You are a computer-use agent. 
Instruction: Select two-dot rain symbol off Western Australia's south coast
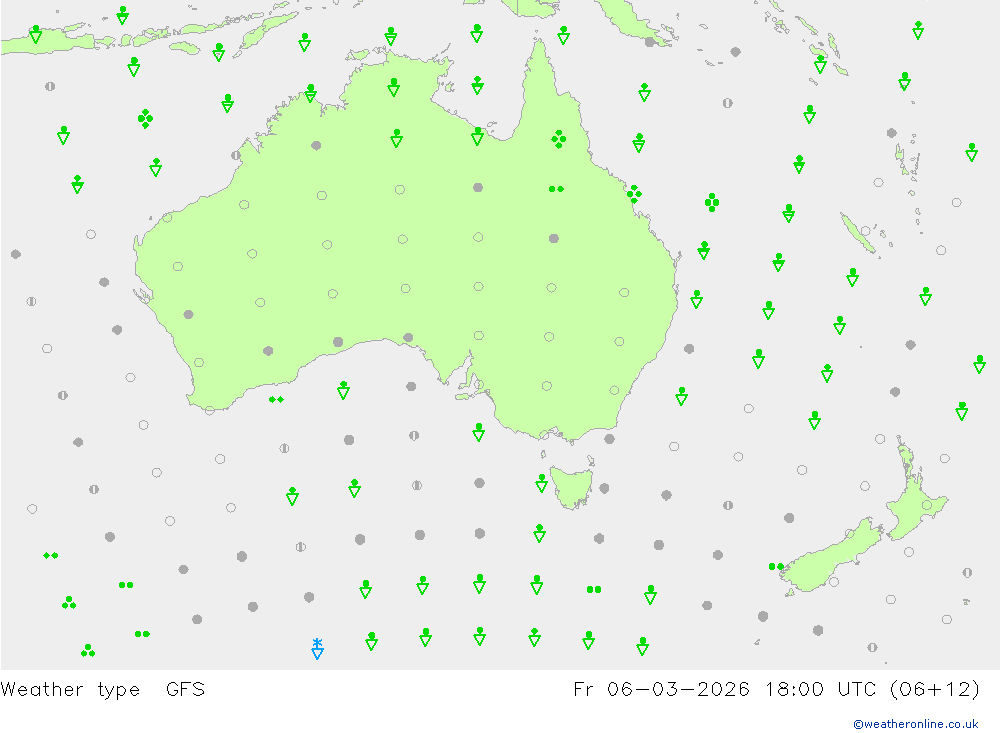[276, 399]
